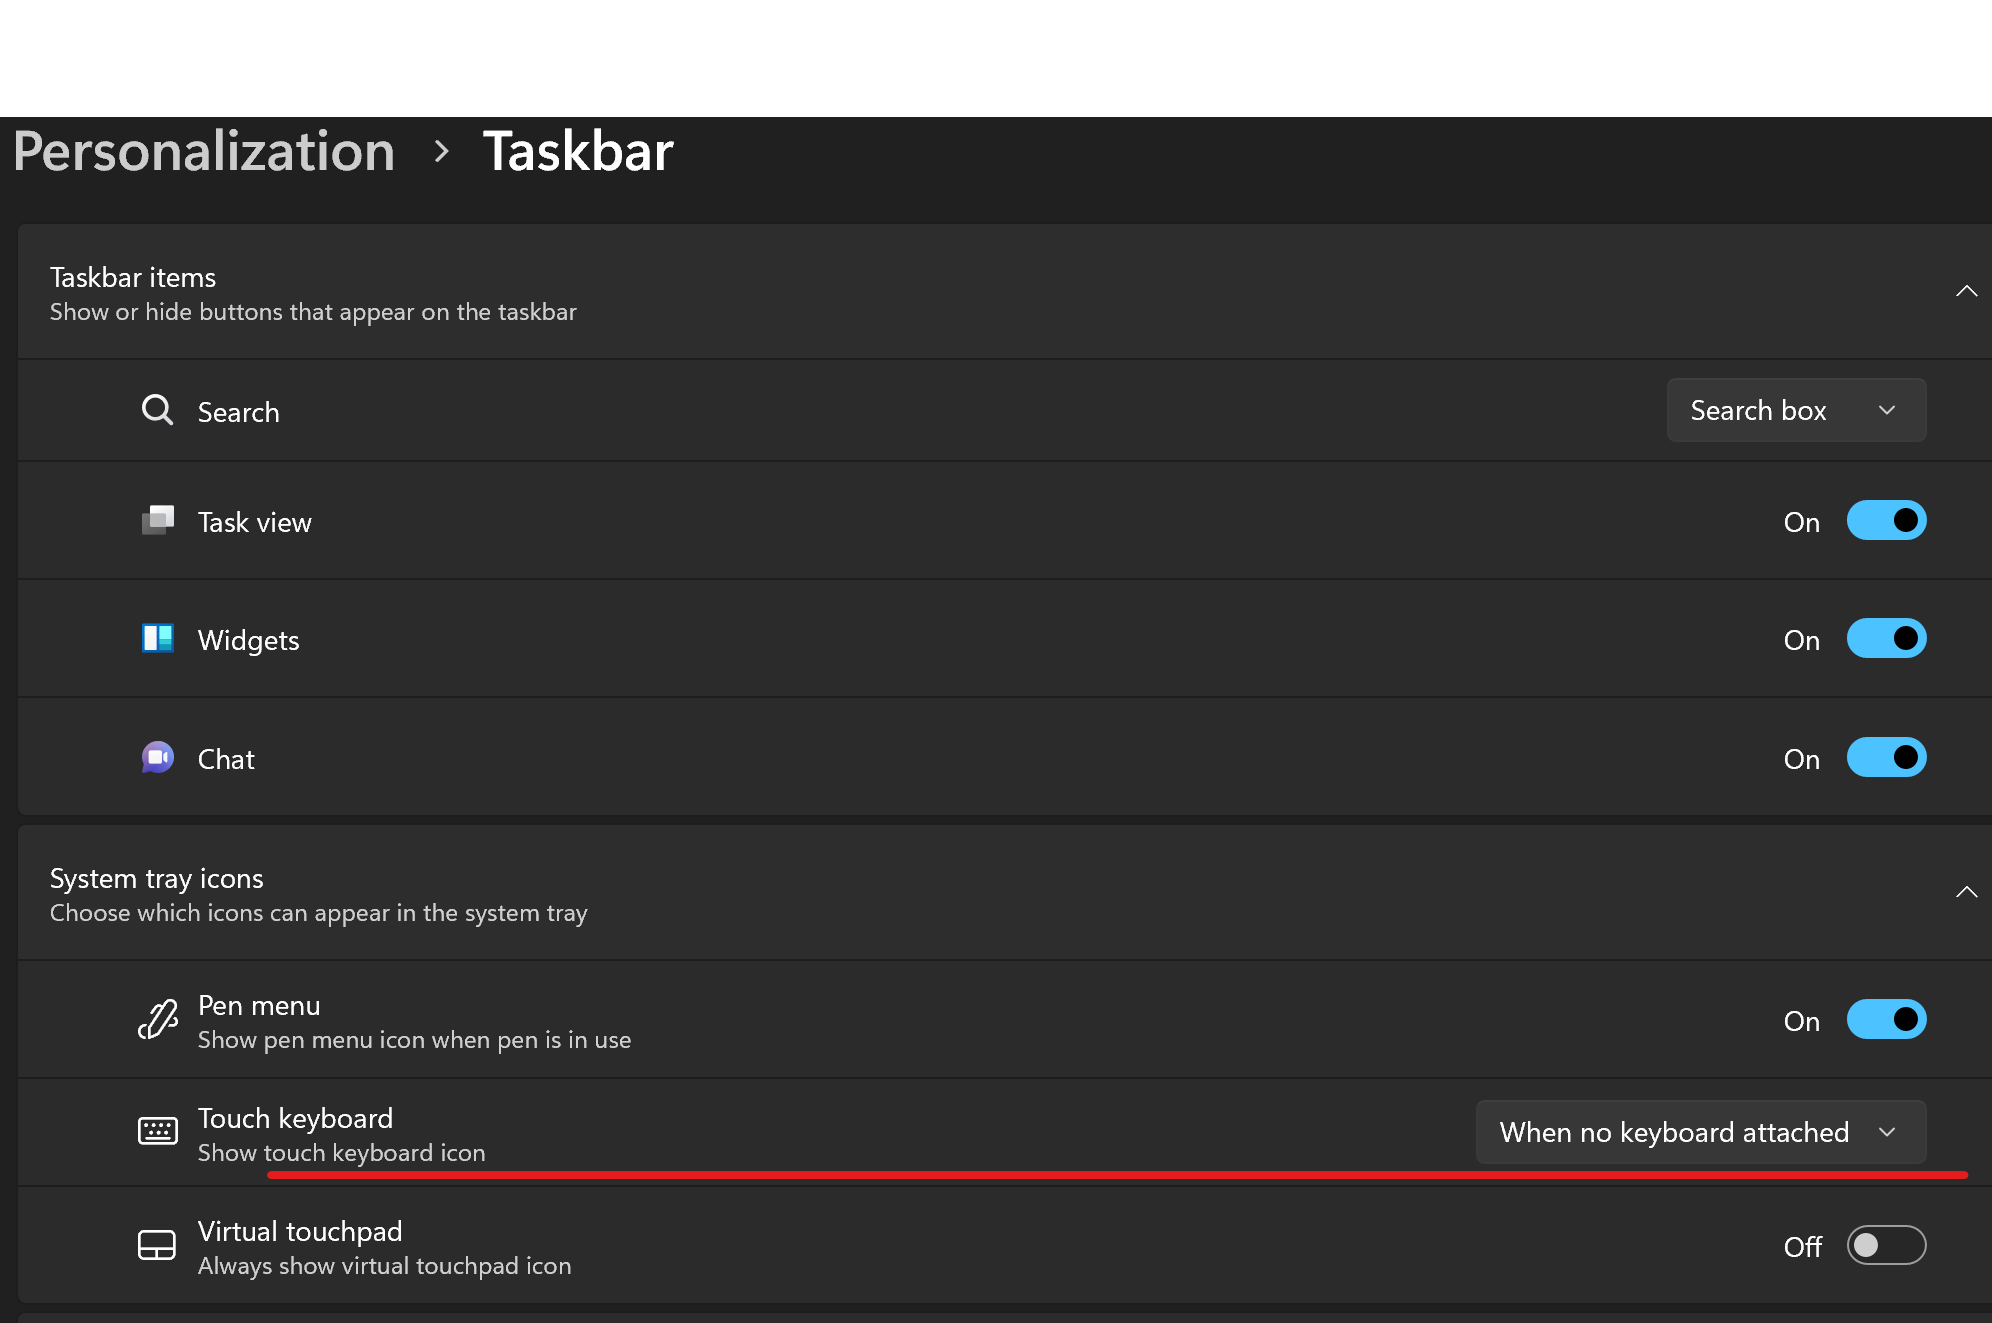Click the Search magnifier icon
This screenshot has width=1992, height=1323.
pos(157,410)
